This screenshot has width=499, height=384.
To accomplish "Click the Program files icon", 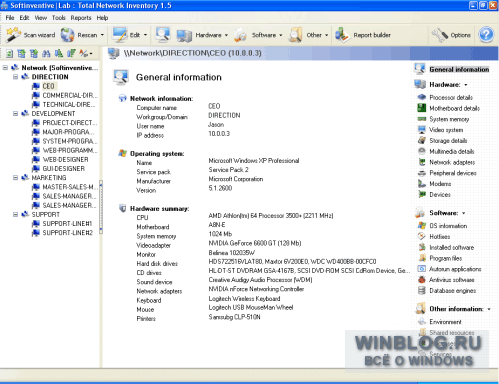I will coord(422,258).
